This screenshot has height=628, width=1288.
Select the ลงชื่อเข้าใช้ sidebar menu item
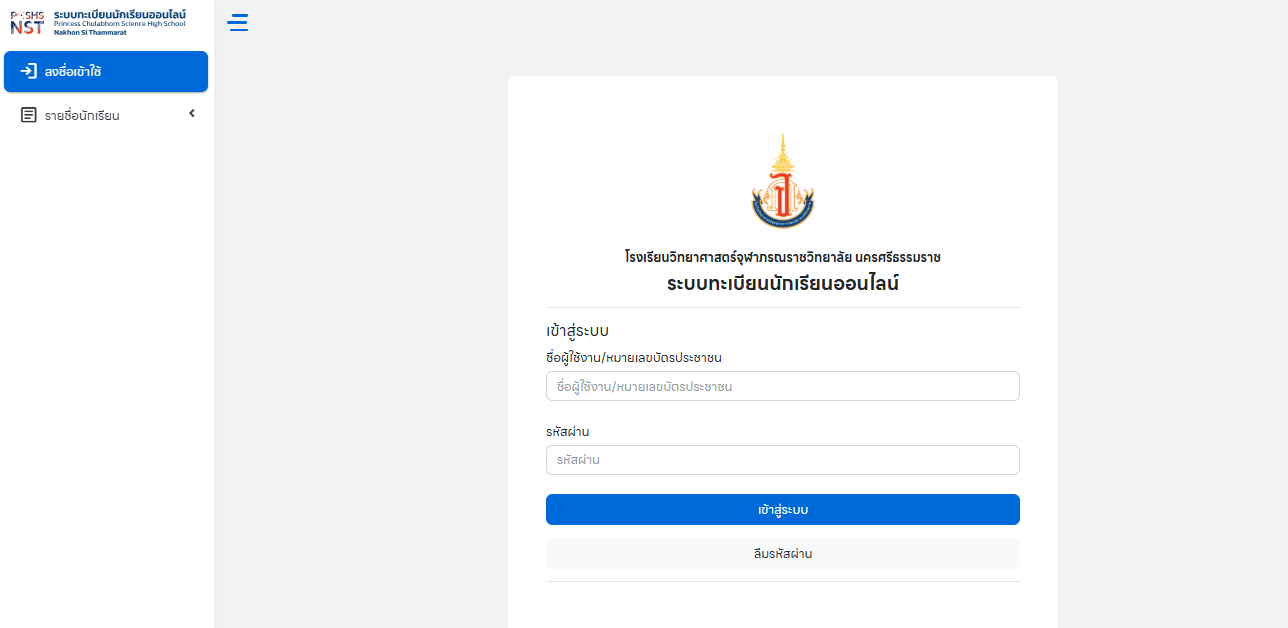[x=106, y=72]
